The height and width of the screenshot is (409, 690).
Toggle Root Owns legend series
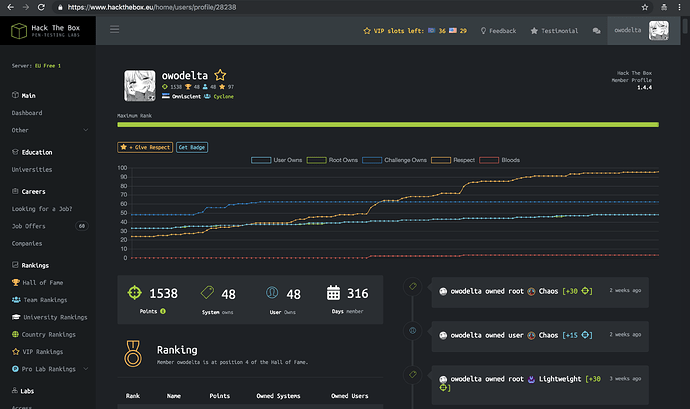[x=332, y=160]
